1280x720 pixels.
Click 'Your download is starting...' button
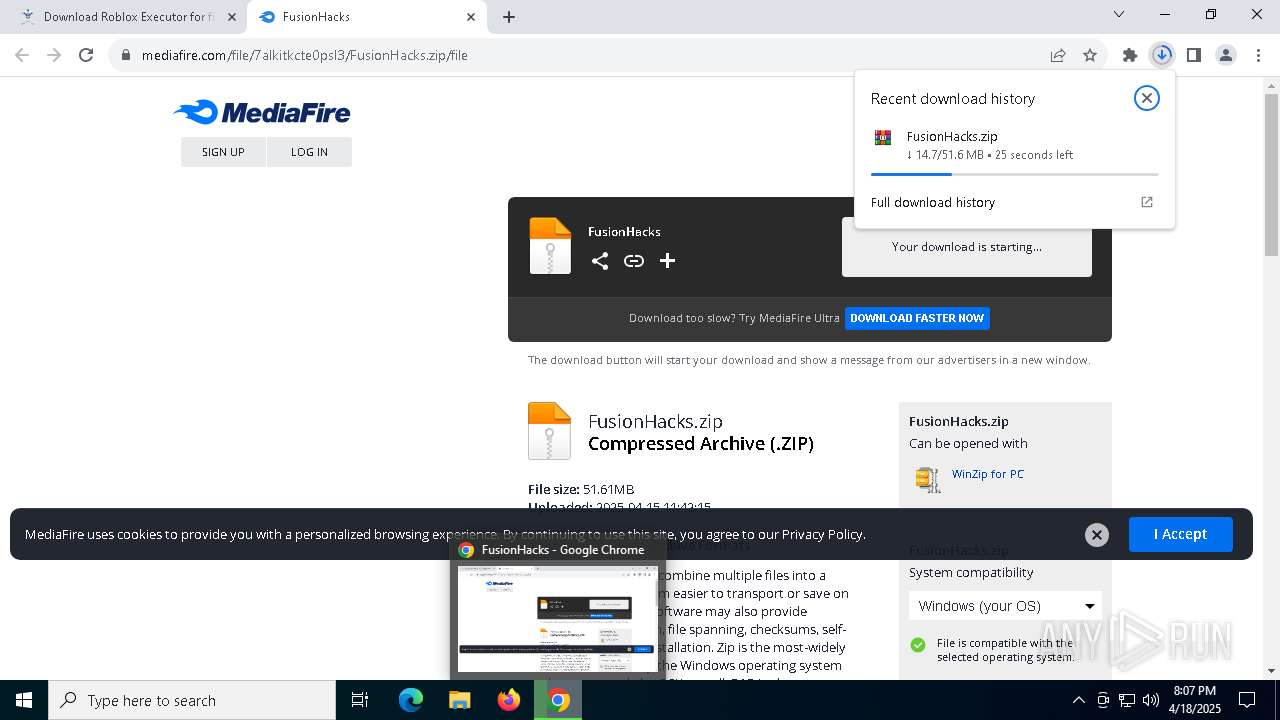967,247
